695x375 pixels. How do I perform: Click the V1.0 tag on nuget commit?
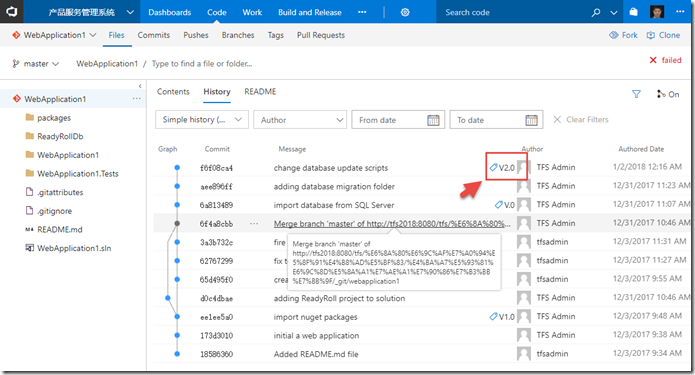pyautogui.click(x=502, y=317)
